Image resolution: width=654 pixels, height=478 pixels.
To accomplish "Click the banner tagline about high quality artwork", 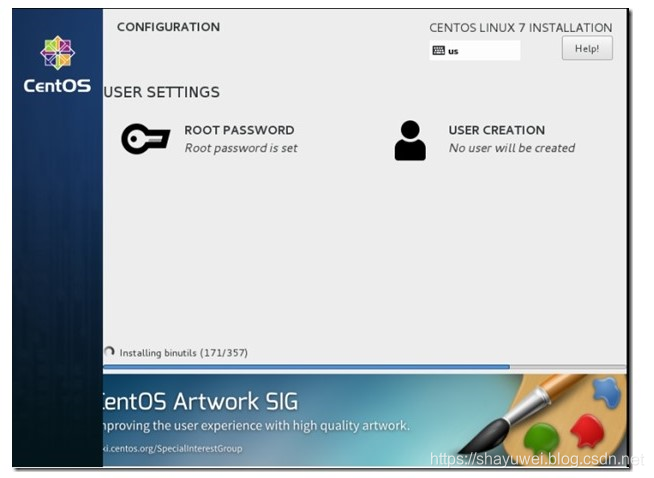I will click(255, 426).
